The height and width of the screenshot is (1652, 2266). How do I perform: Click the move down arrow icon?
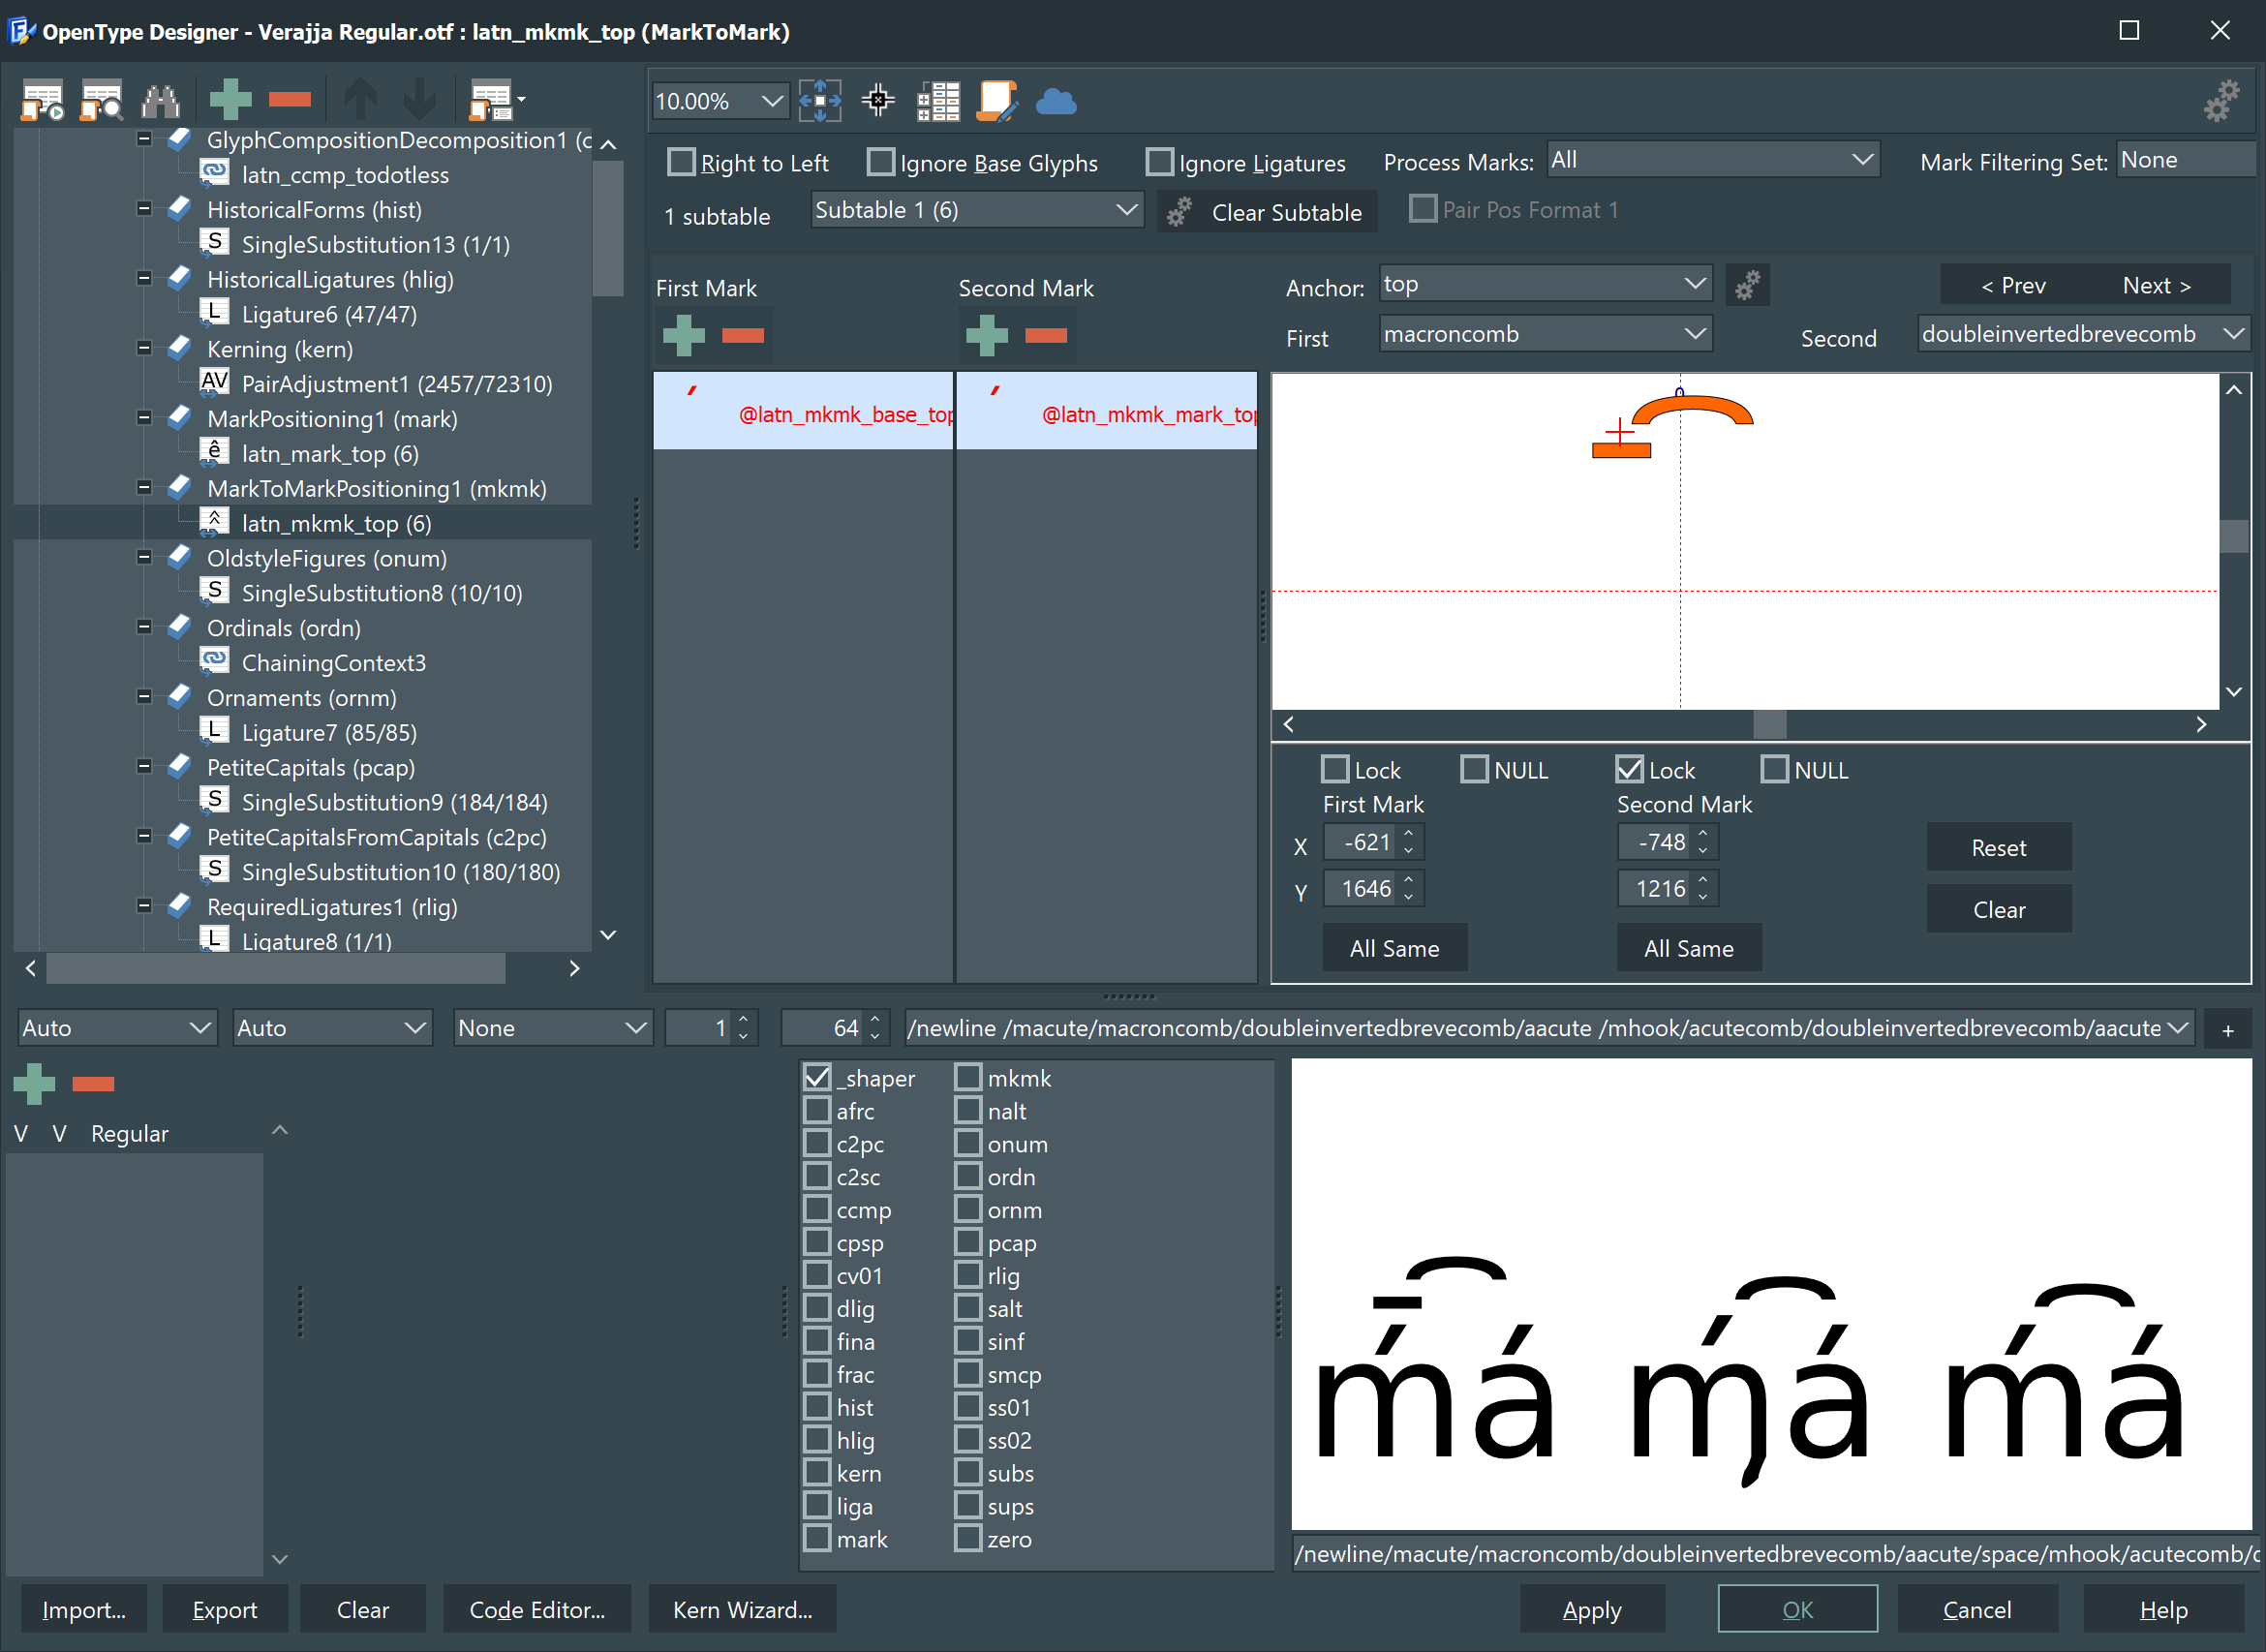tap(420, 100)
